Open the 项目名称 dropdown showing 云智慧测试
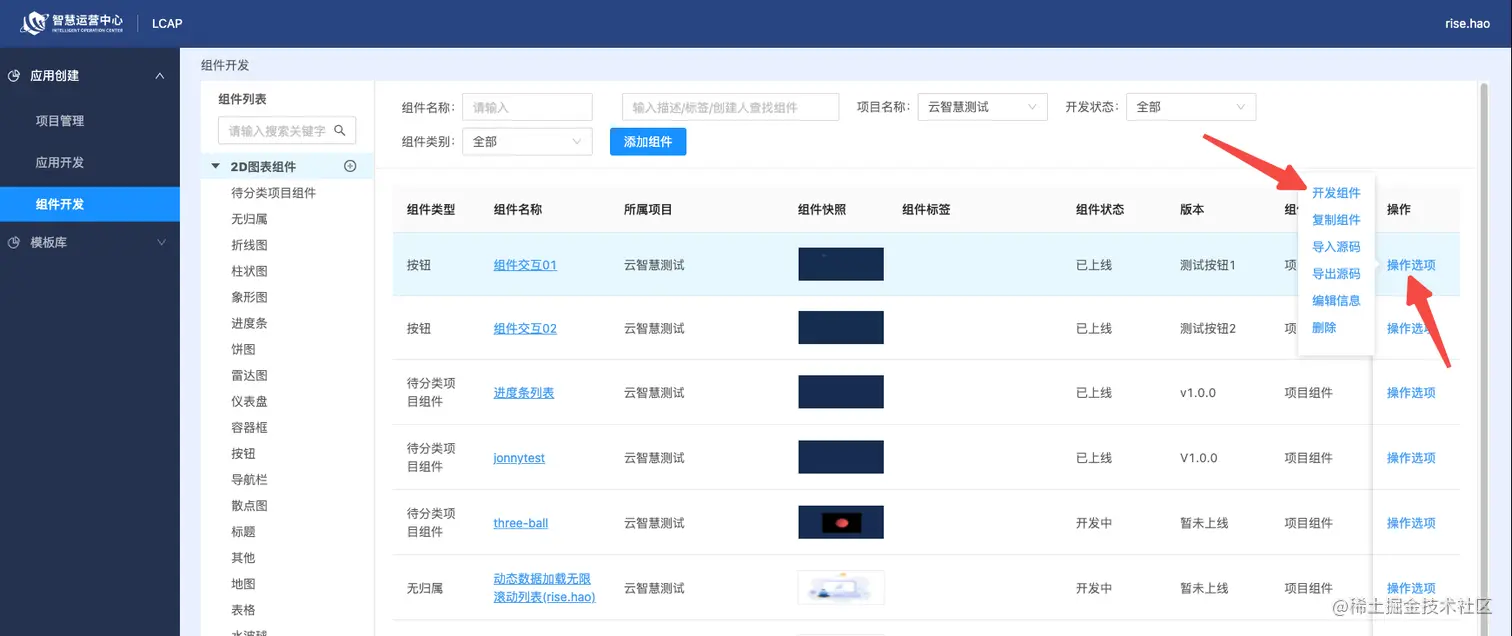This screenshot has height=636, width=1512. pyautogui.click(x=982, y=107)
